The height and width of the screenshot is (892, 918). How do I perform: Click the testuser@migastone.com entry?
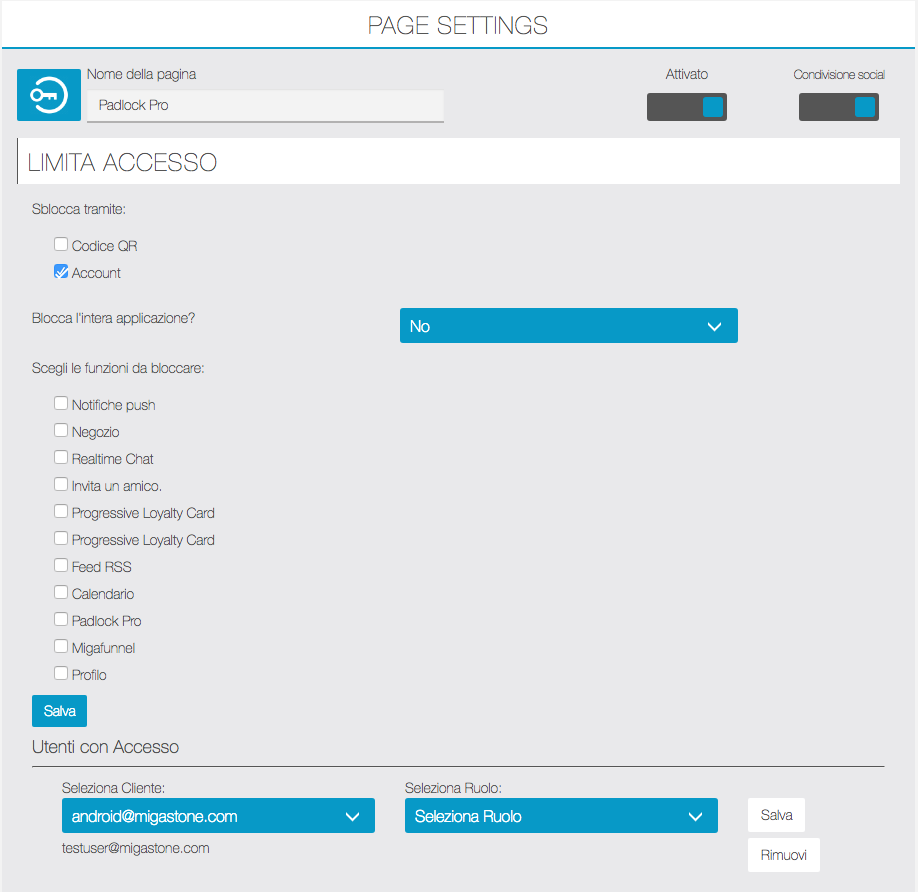(x=136, y=848)
